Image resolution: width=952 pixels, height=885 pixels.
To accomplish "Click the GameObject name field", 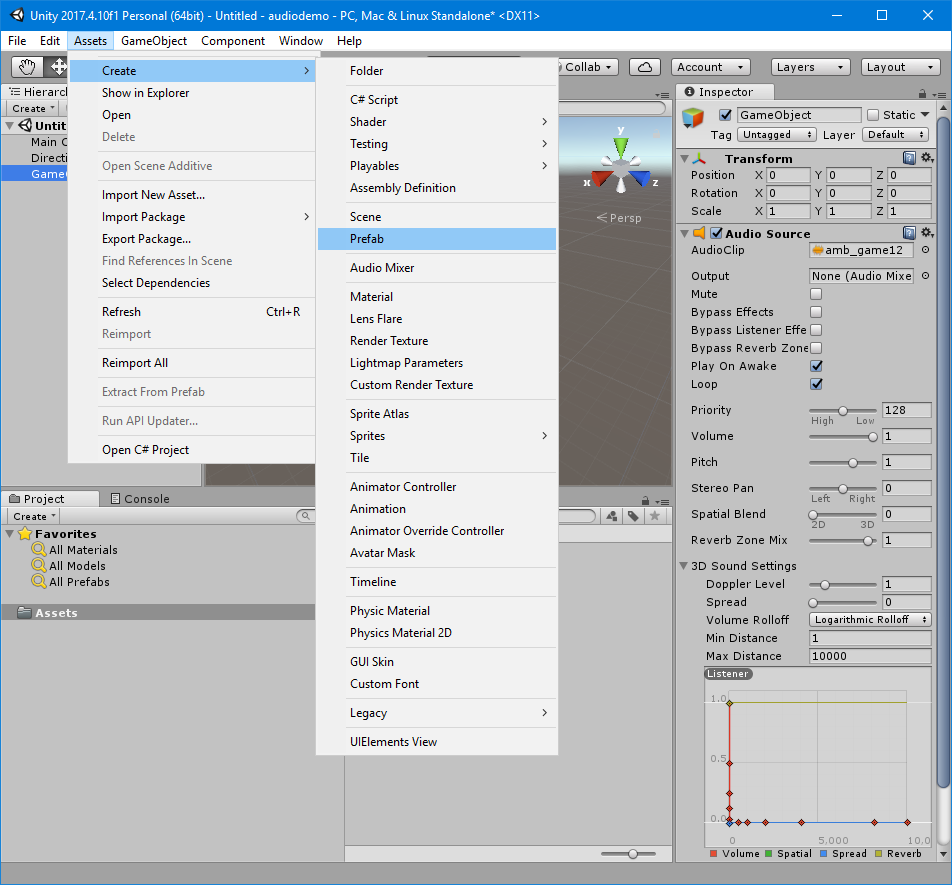I will [x=798, y=115].
